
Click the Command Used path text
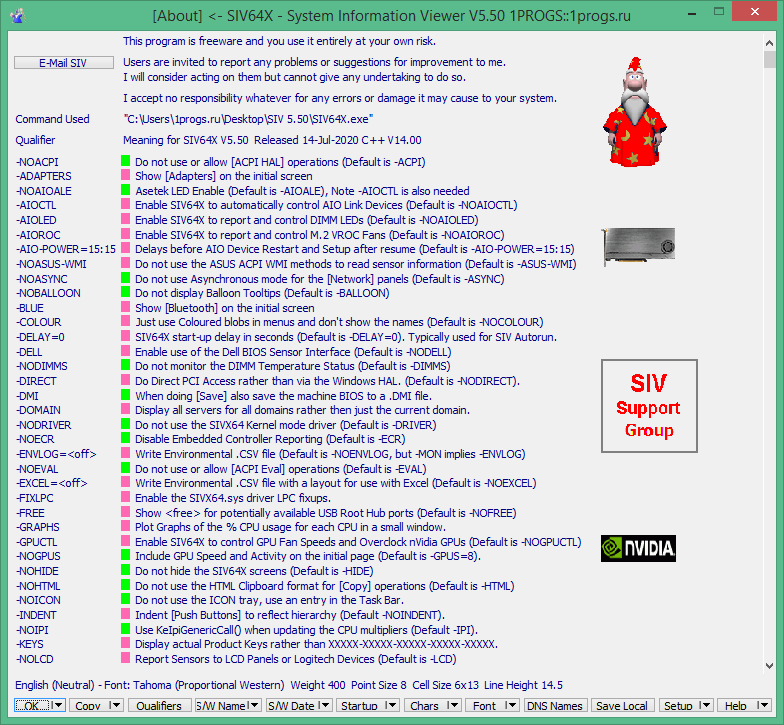click(x=248, y=119)
